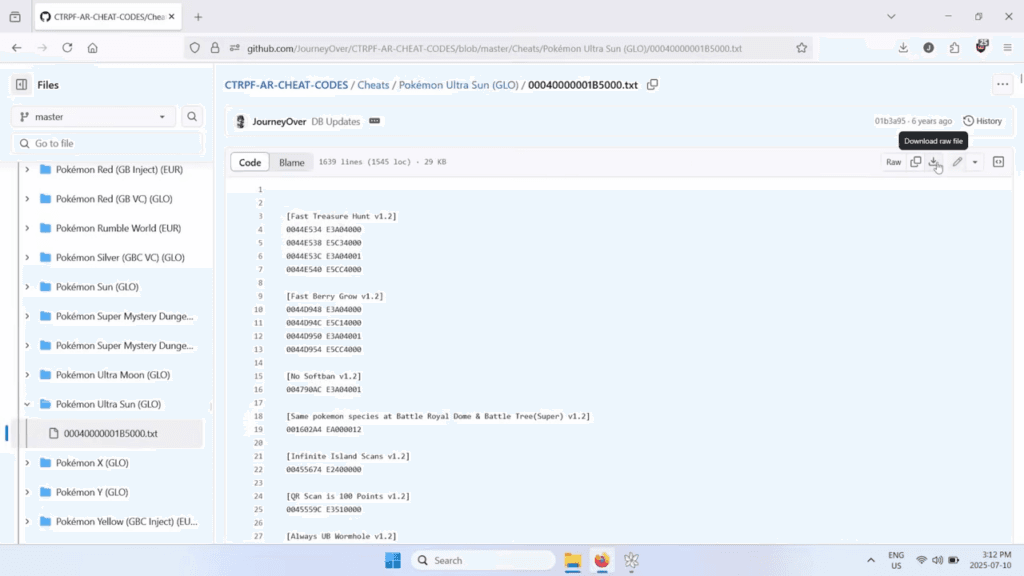1024x576 pixels.
Task: Click line number 3 in code
Action: click(x=260, y=216)
